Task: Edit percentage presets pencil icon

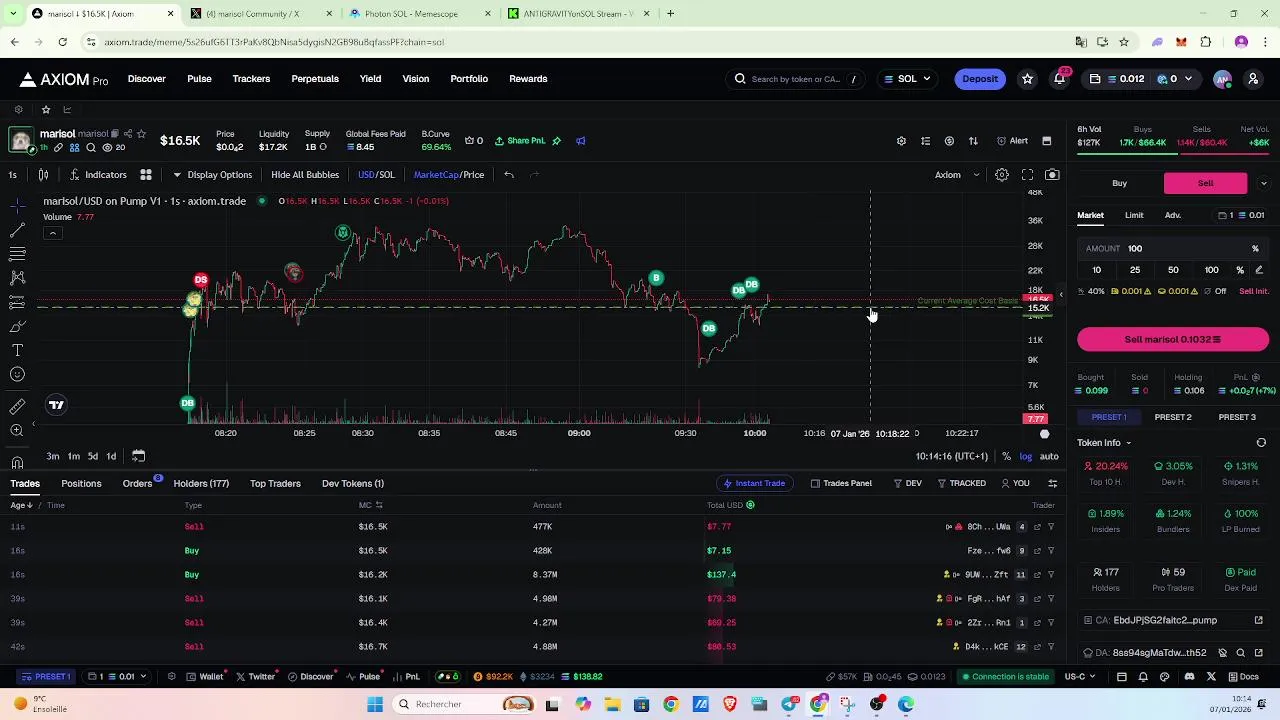Action: click(x=1259, y=270)
